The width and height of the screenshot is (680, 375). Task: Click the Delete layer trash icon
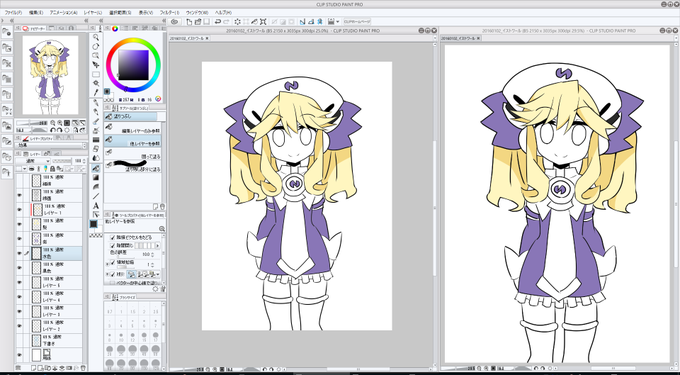click(83, 368)
